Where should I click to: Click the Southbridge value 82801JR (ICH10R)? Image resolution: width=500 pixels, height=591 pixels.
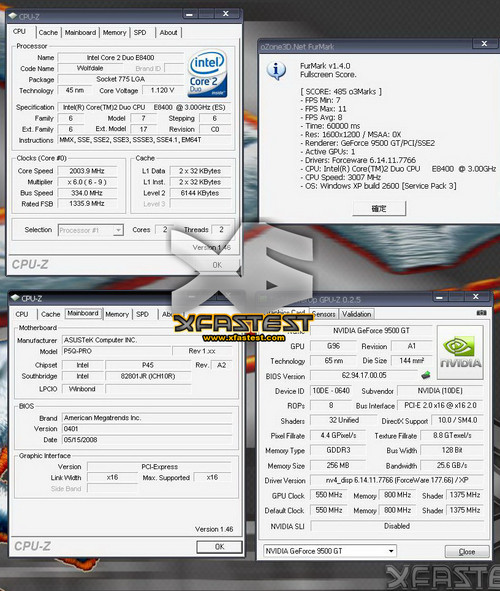point(148,376)
